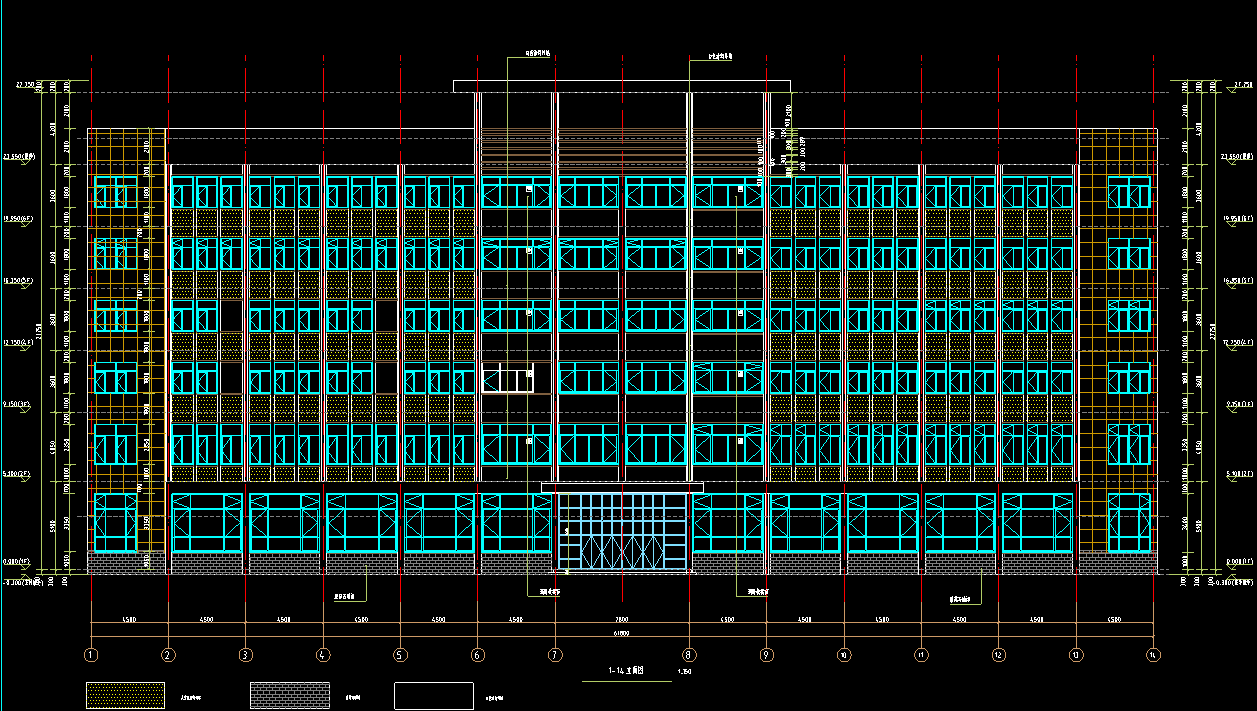Image resolution: width=1257 pixels, height=711 pixels.
Task: Click the axis bubble labeled 14
Action: tap(1153, 656)
